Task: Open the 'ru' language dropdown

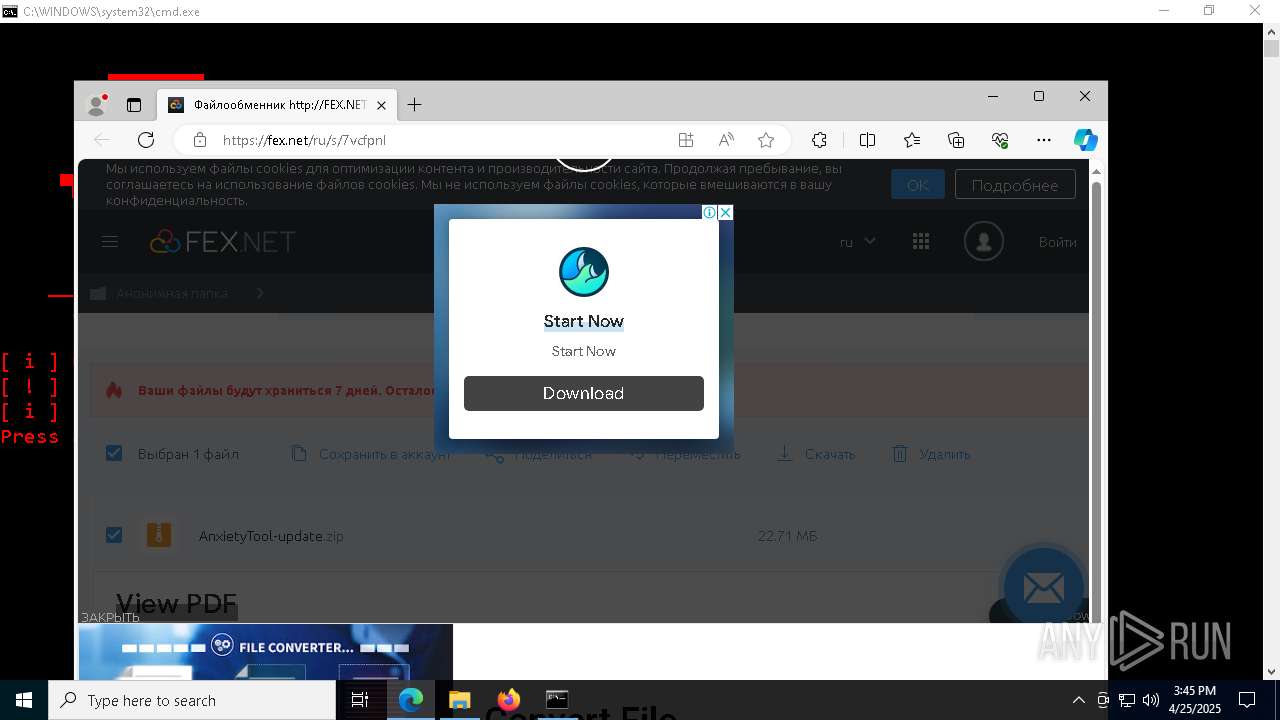Action: coord(857,242)
